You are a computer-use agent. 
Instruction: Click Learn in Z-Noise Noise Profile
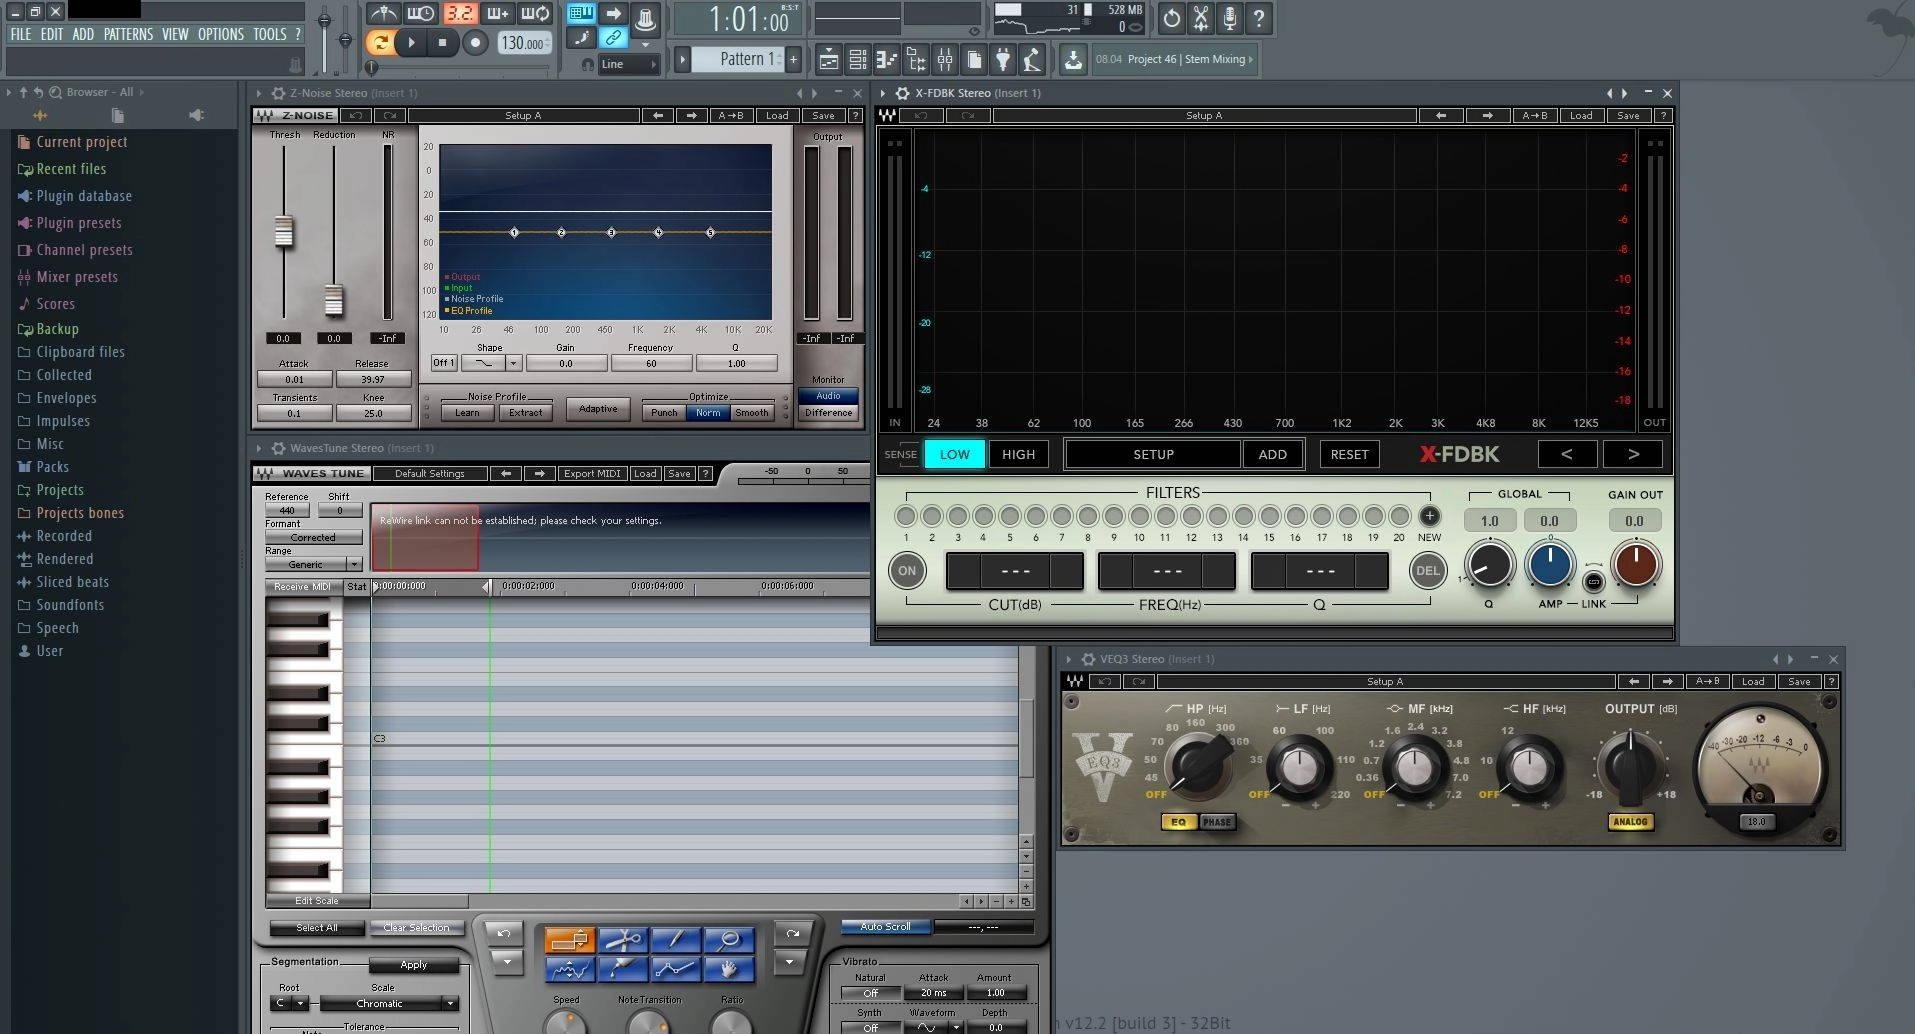point(468,412)
